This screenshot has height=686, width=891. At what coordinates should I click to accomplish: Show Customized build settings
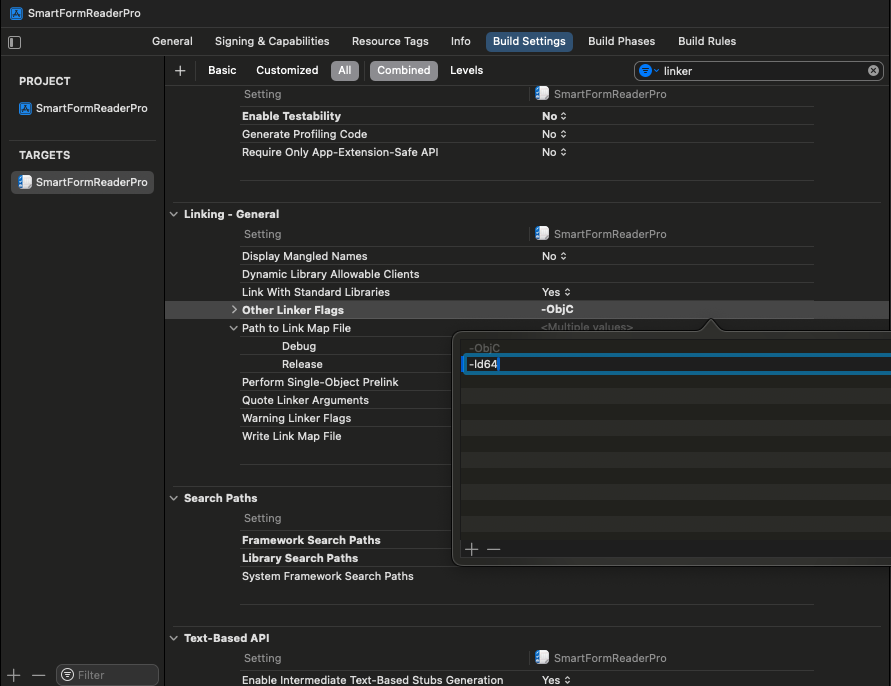288,70
